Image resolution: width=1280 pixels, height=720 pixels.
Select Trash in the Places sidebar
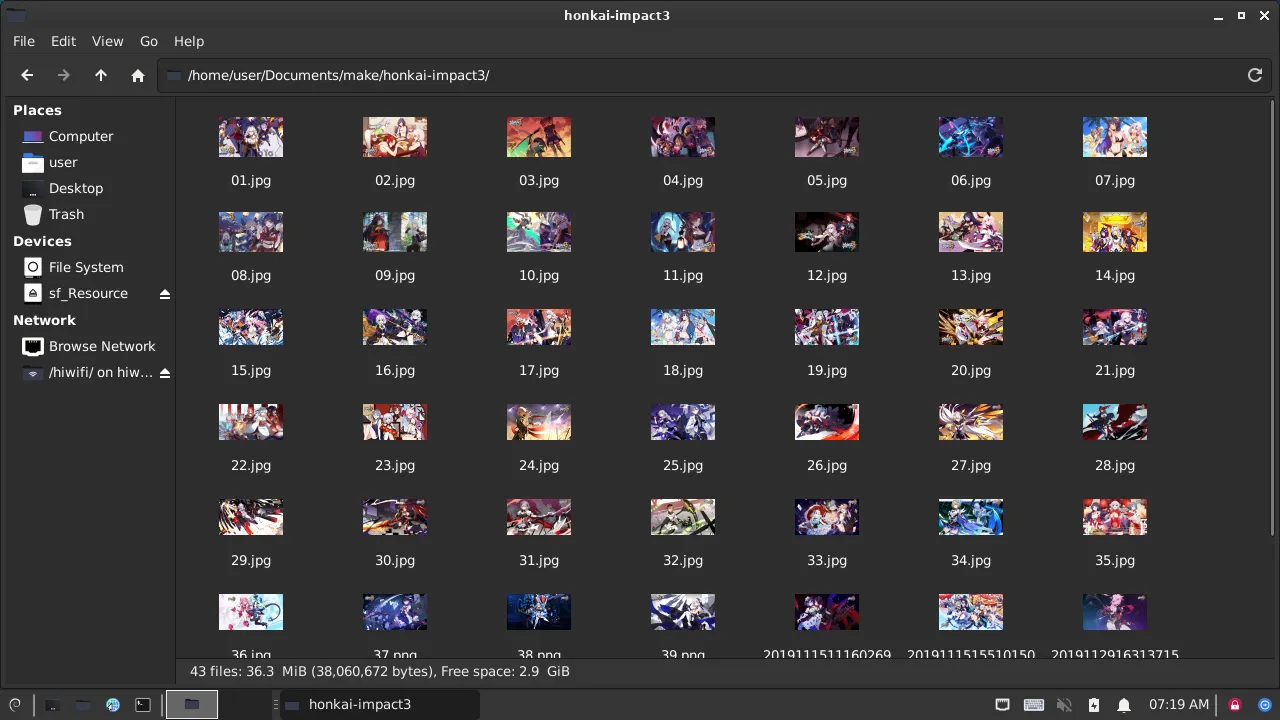(66, 214)
